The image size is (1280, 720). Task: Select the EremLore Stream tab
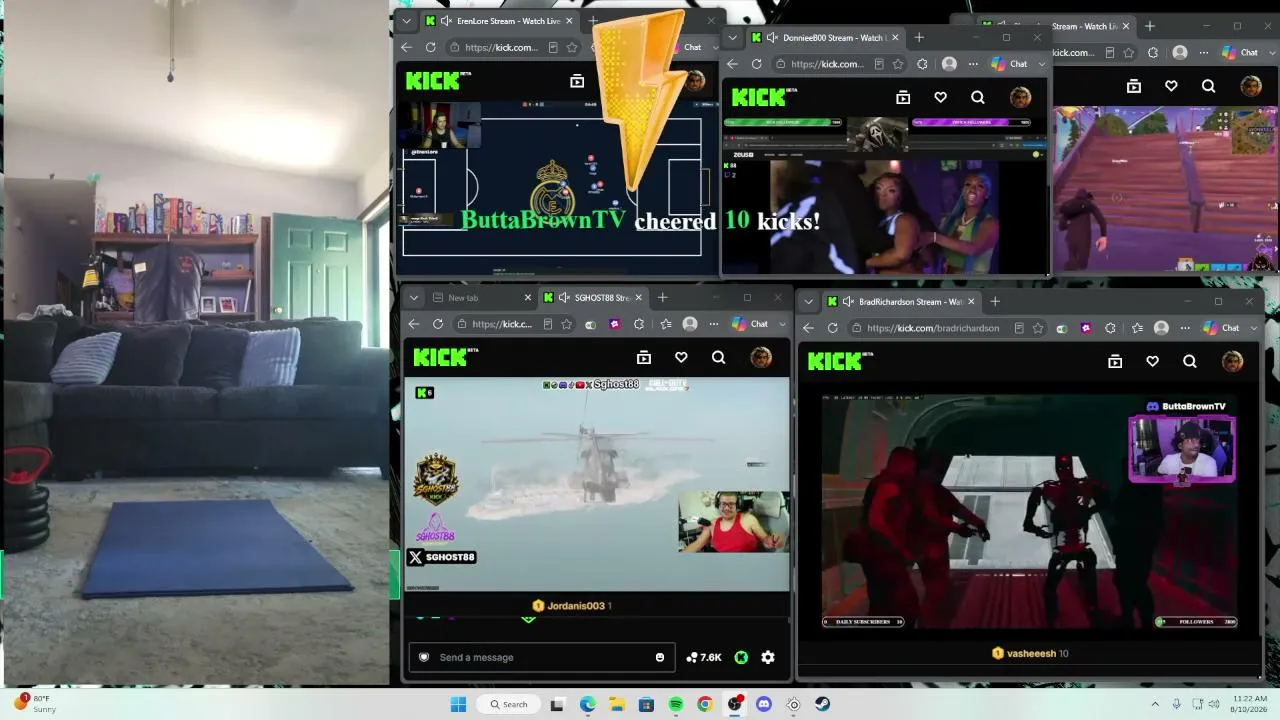pos(499,21)
